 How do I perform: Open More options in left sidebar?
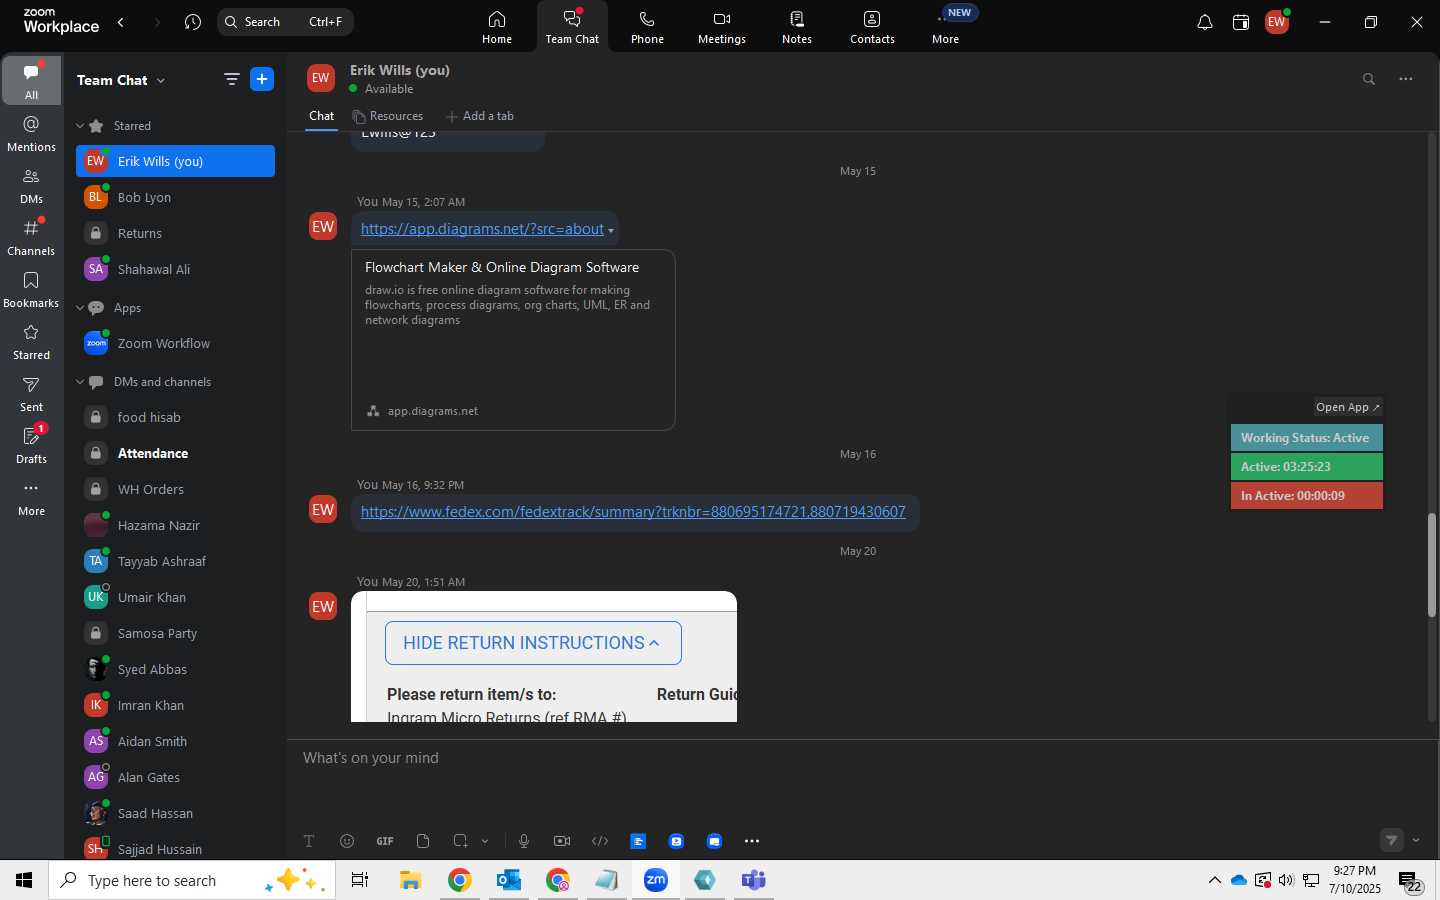[32, 497]
